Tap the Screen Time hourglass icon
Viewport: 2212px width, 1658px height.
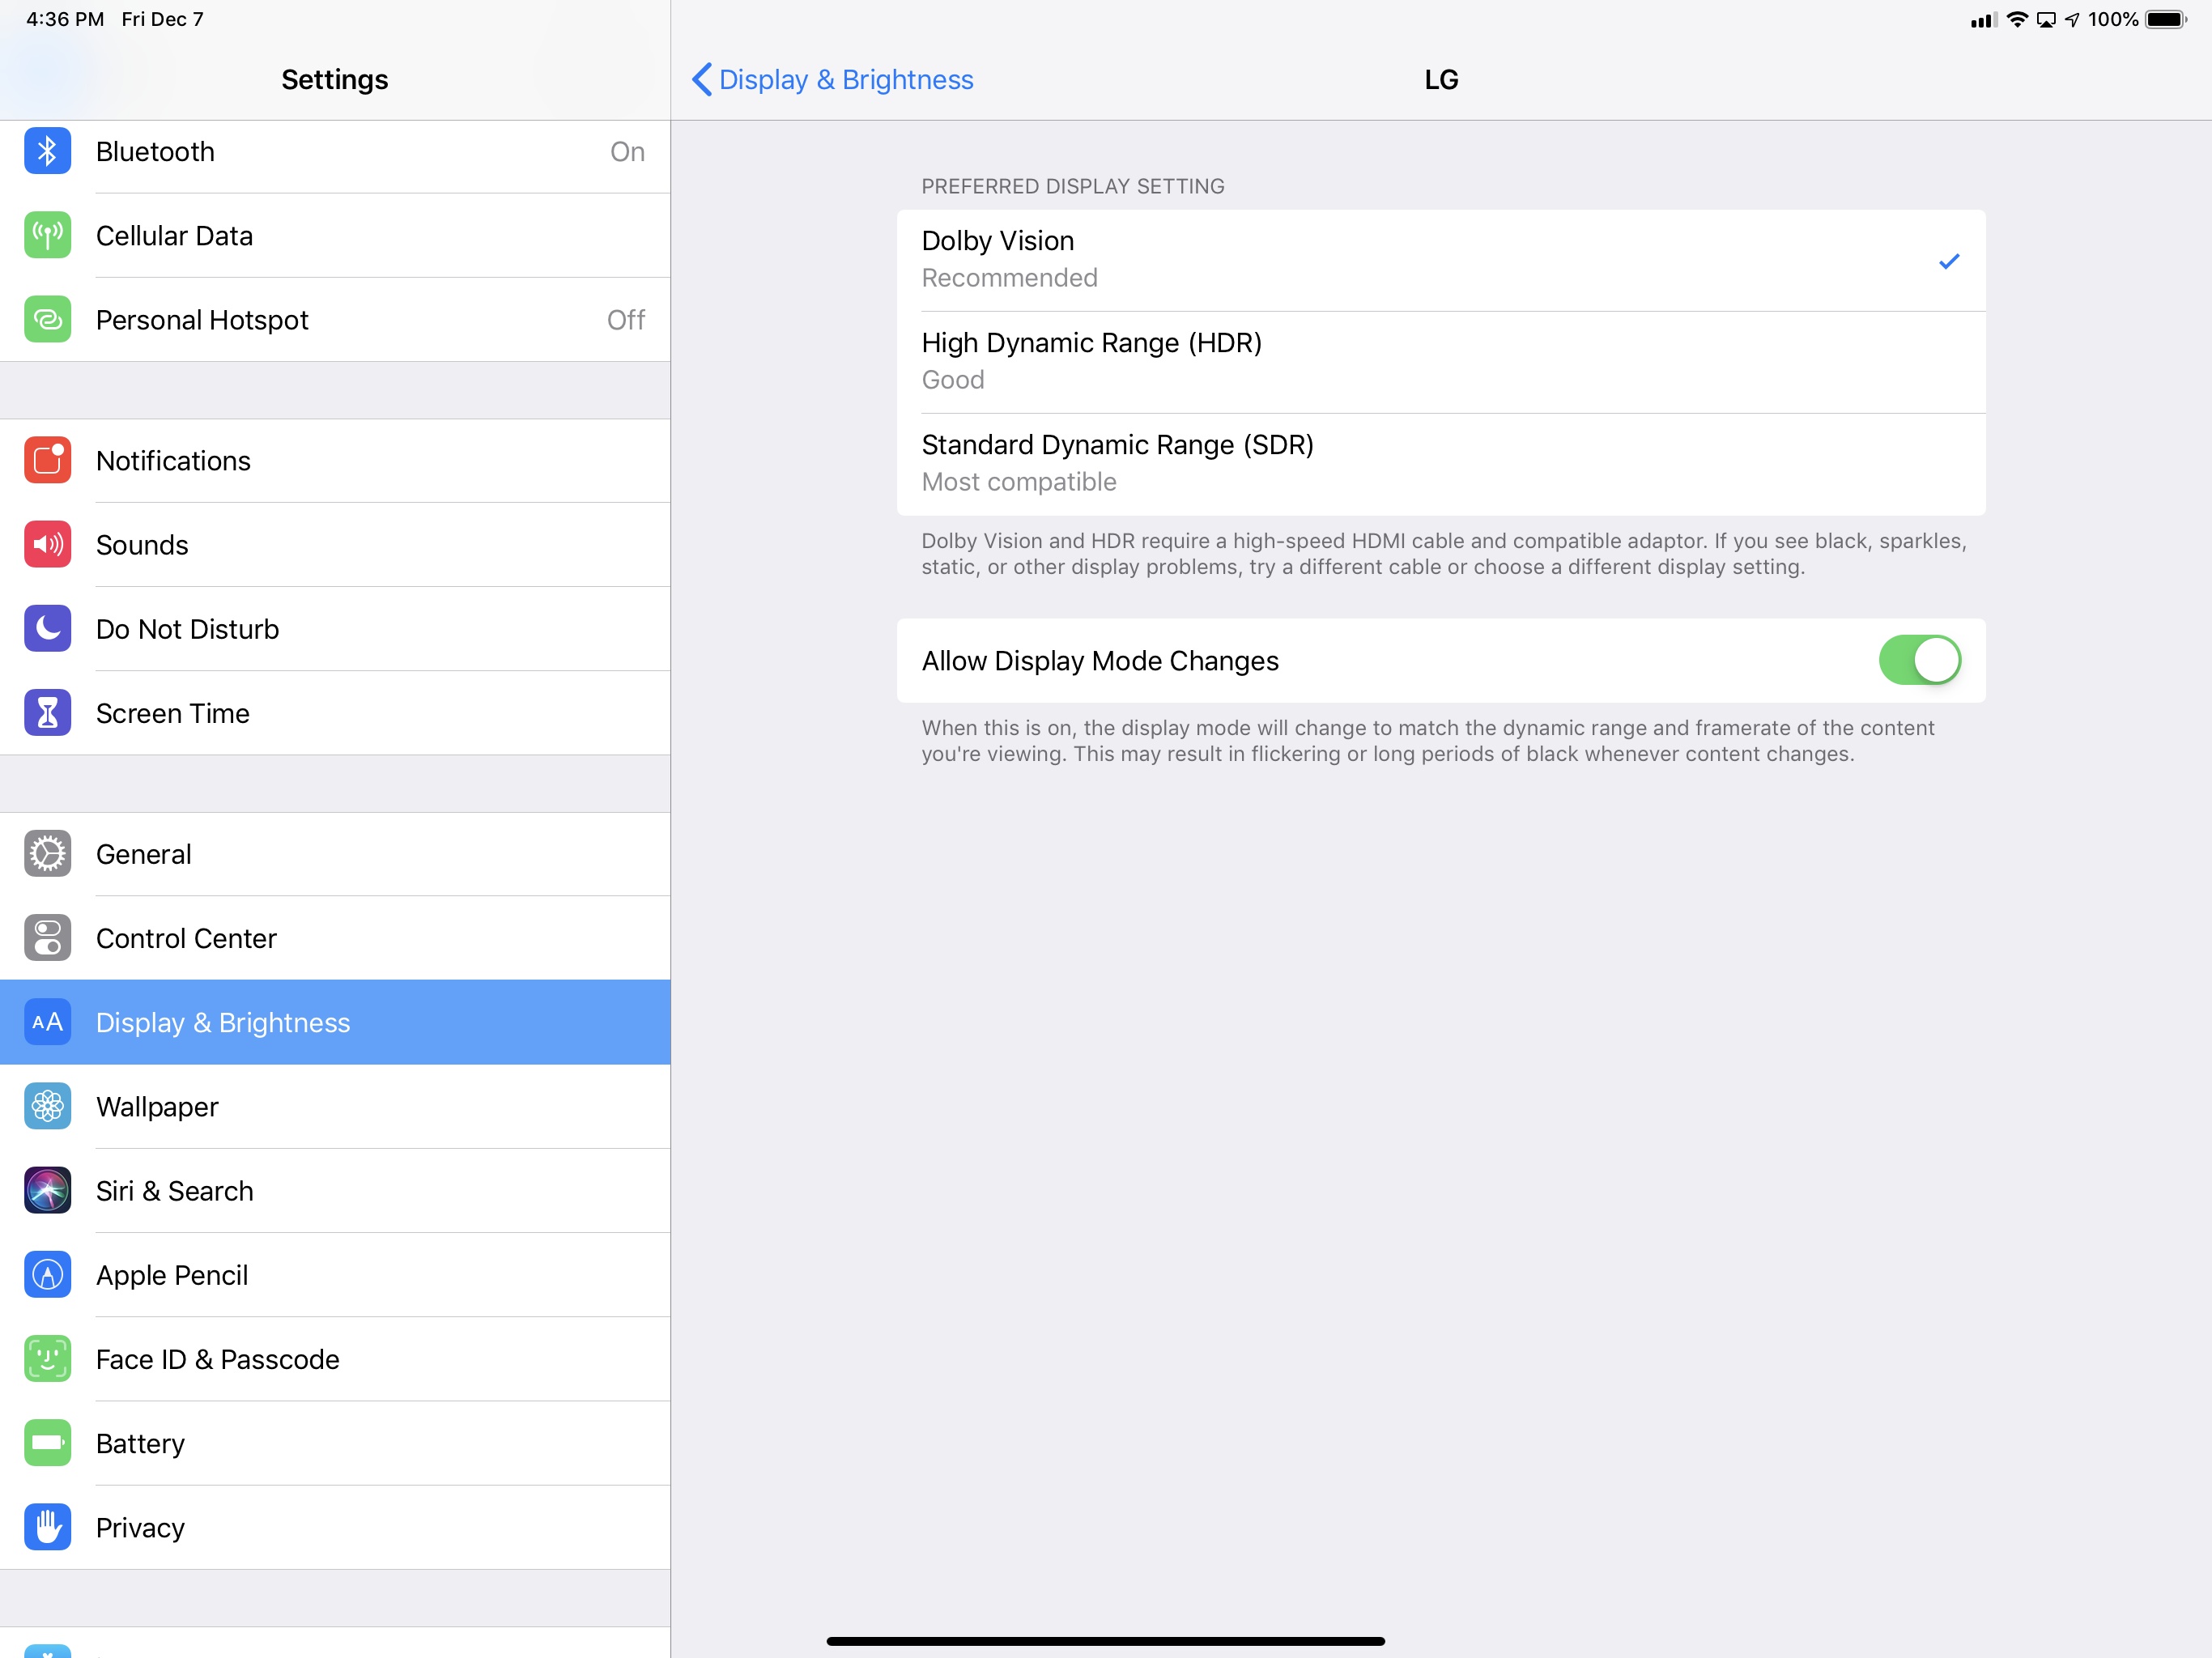pyautogui.click(x=47, y=713)
